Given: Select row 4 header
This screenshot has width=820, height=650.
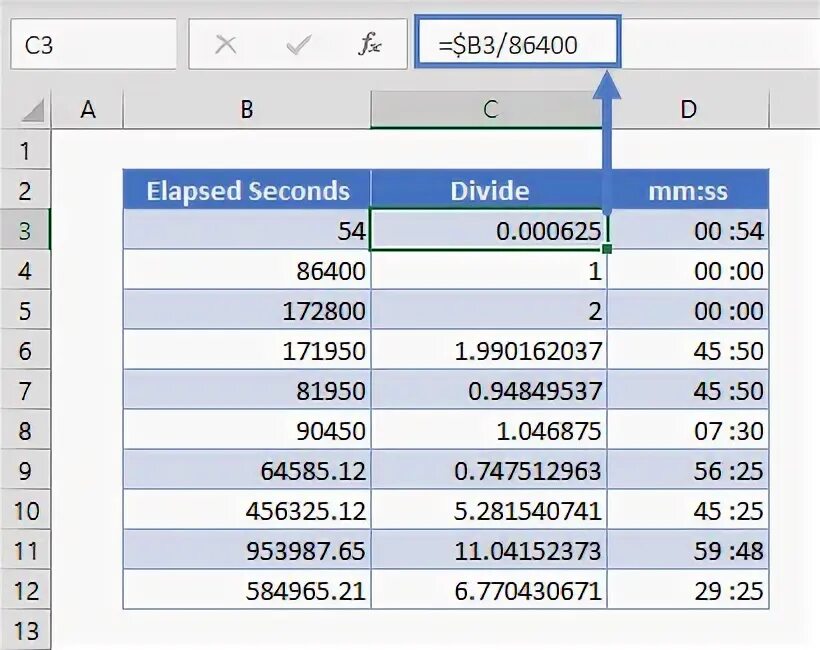Looking at the screenshot, I should (x=25, y=270).
